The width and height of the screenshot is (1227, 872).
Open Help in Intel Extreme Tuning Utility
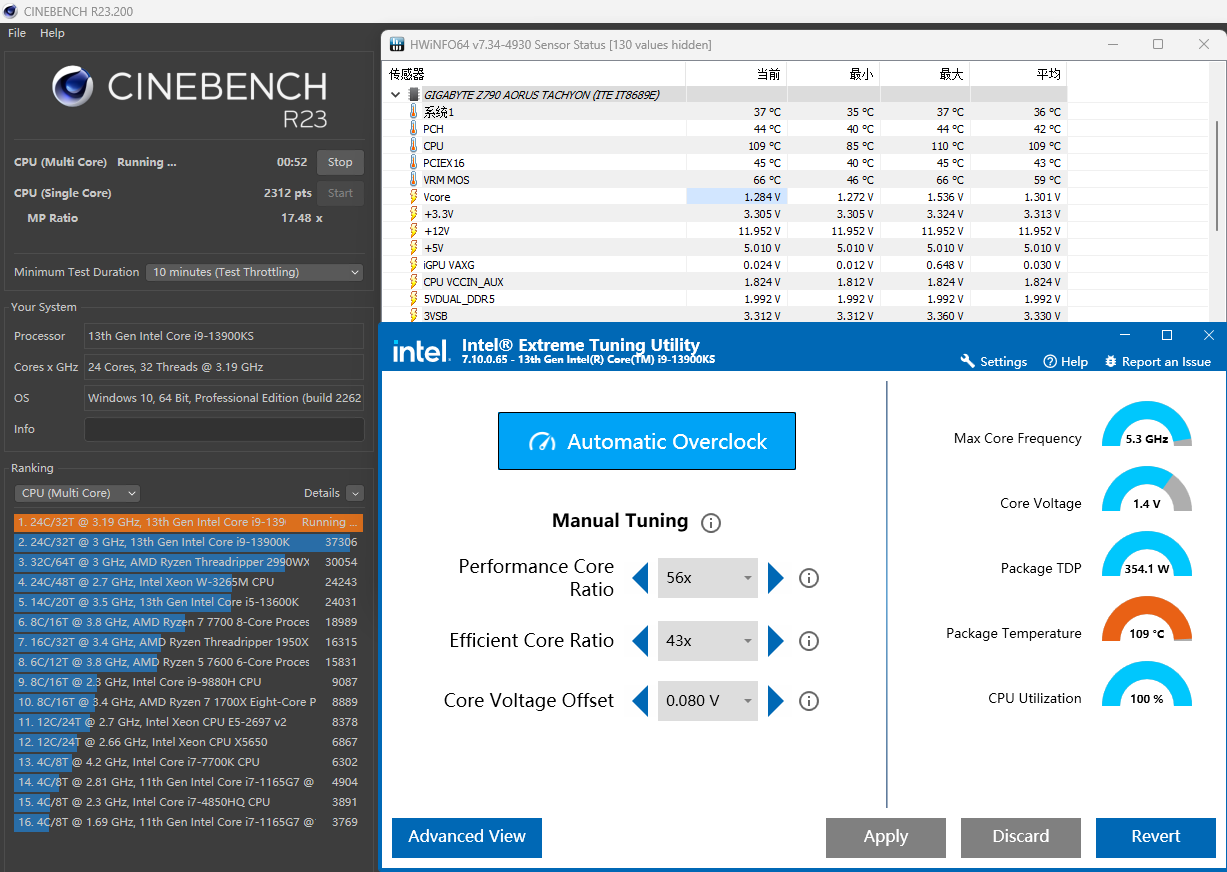coord(1050,362)
